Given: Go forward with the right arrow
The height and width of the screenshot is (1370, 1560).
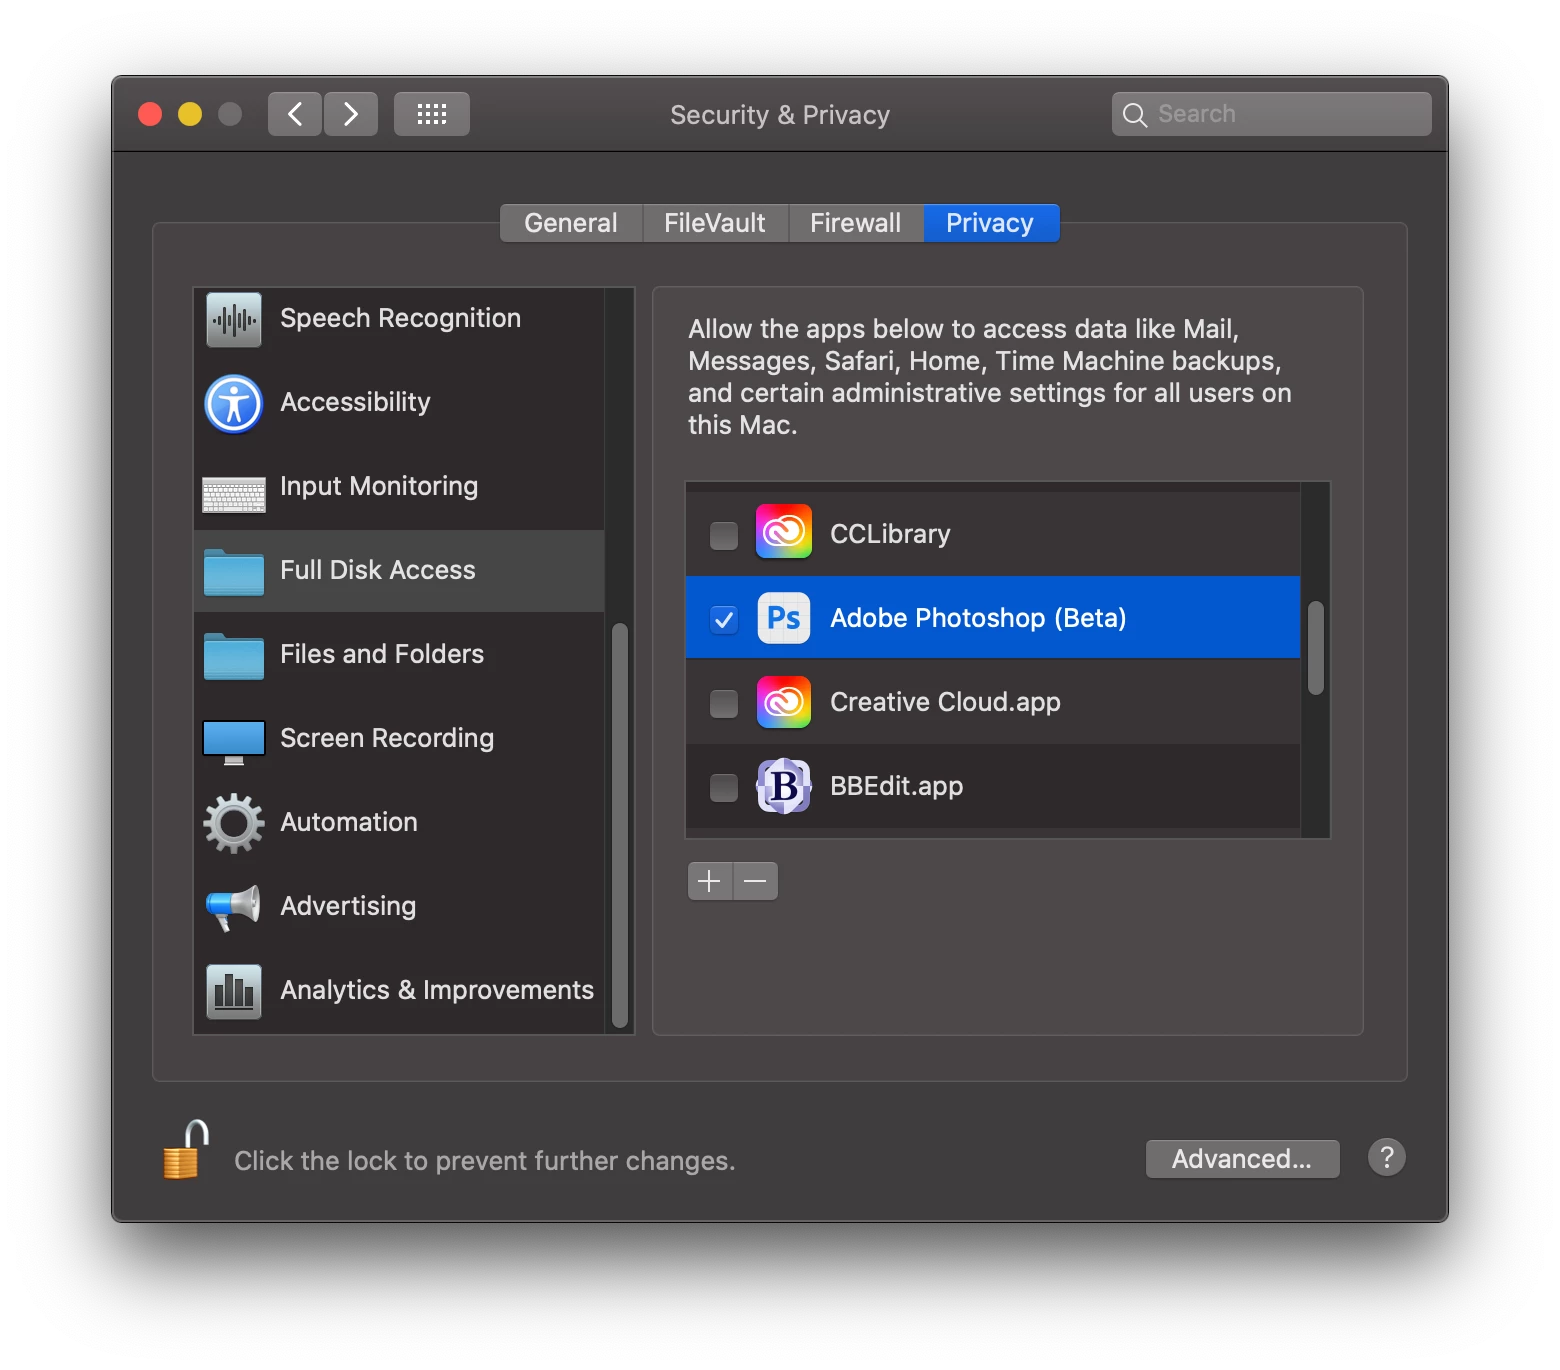Looking at the screenshot, I should tap(351, 114).
